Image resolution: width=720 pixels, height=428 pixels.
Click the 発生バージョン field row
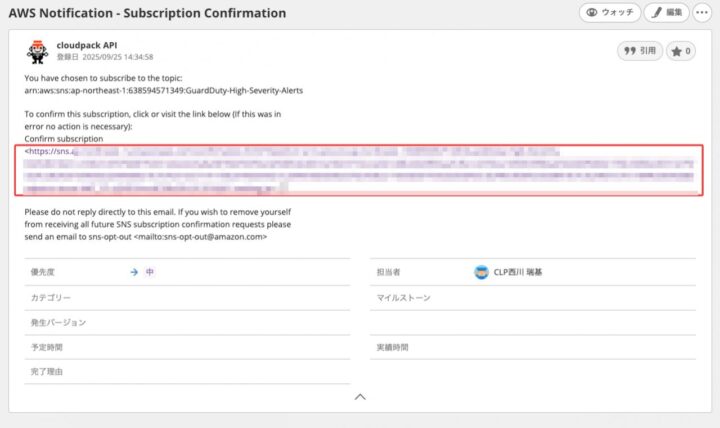188,322
